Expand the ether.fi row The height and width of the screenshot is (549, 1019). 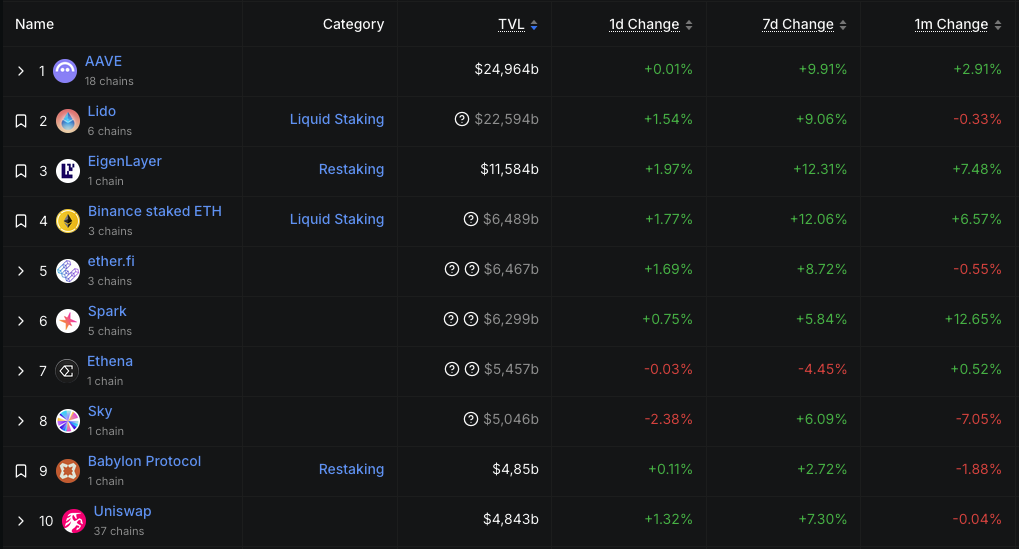[x=21, y=271]
